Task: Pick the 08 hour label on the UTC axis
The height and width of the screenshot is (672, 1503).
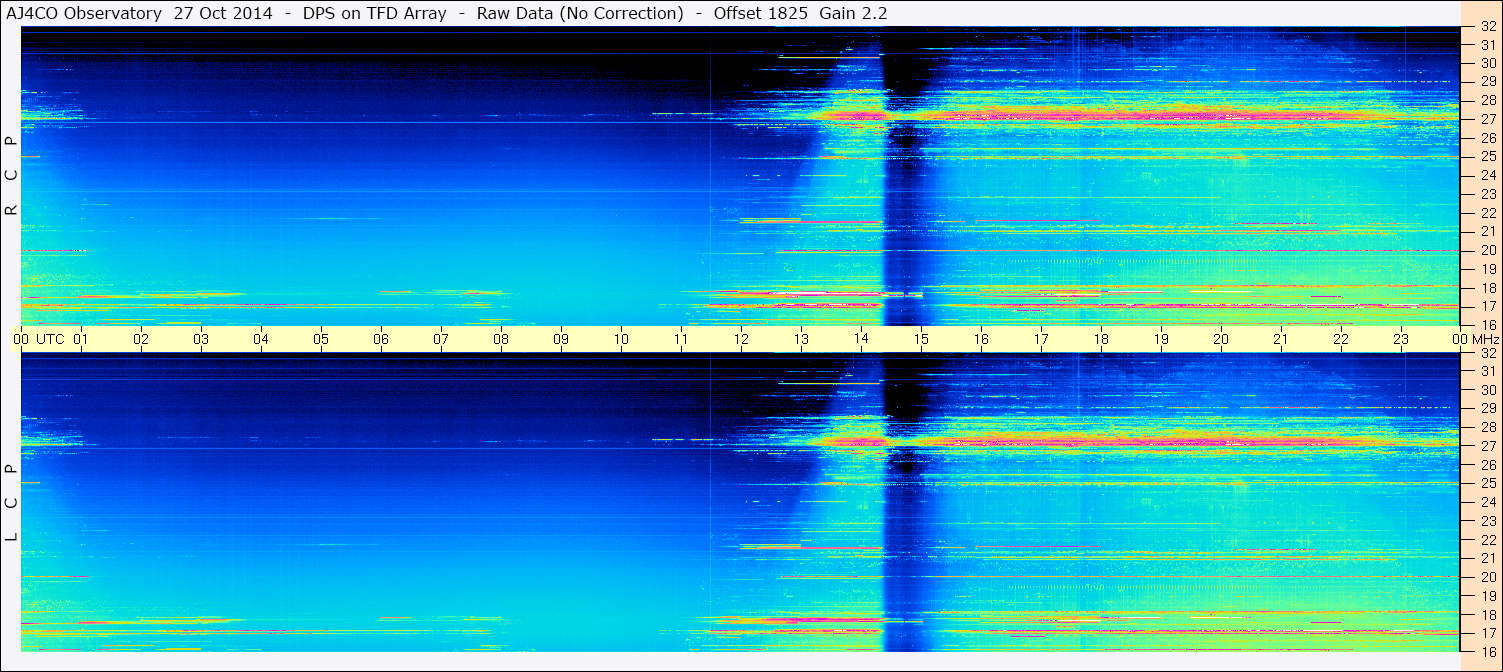Action: [x=501, y=339]
